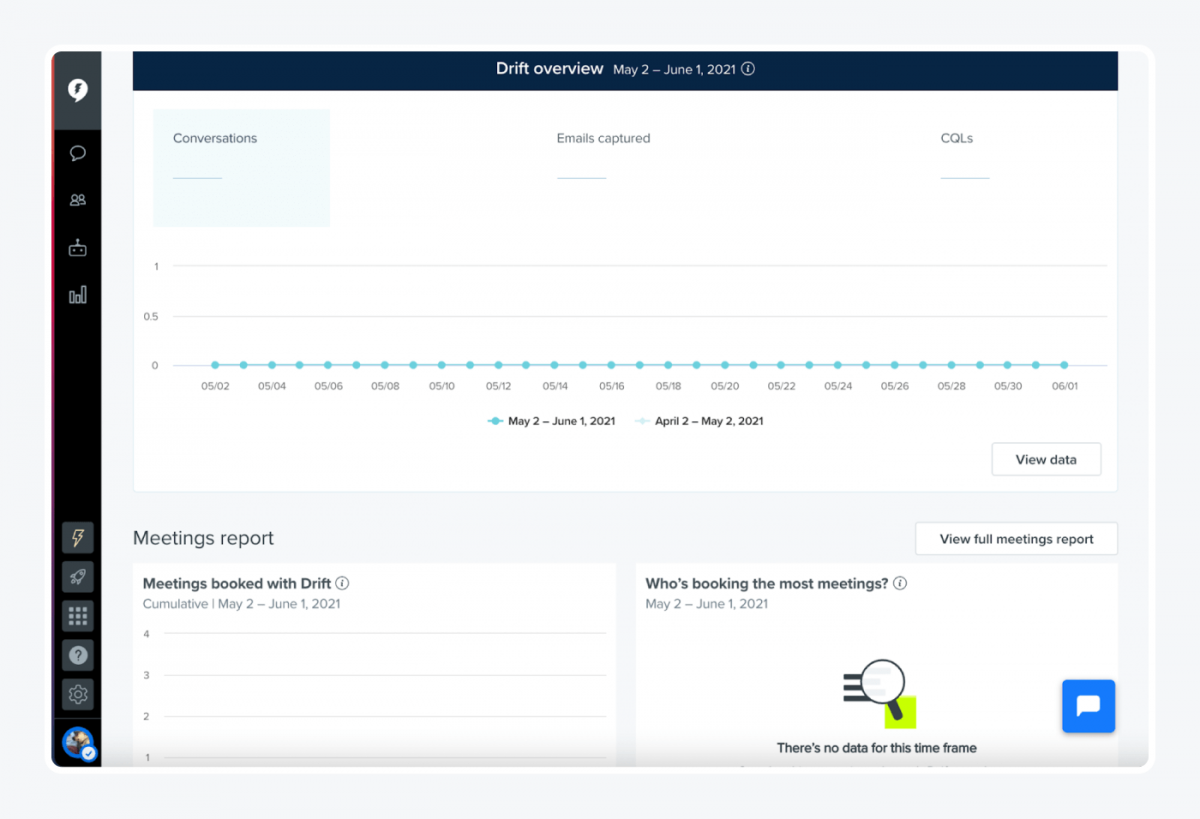Click the Meetings booked with Drift title
The height and width of the screenshot is (819, 1200).
pos(237,583)
